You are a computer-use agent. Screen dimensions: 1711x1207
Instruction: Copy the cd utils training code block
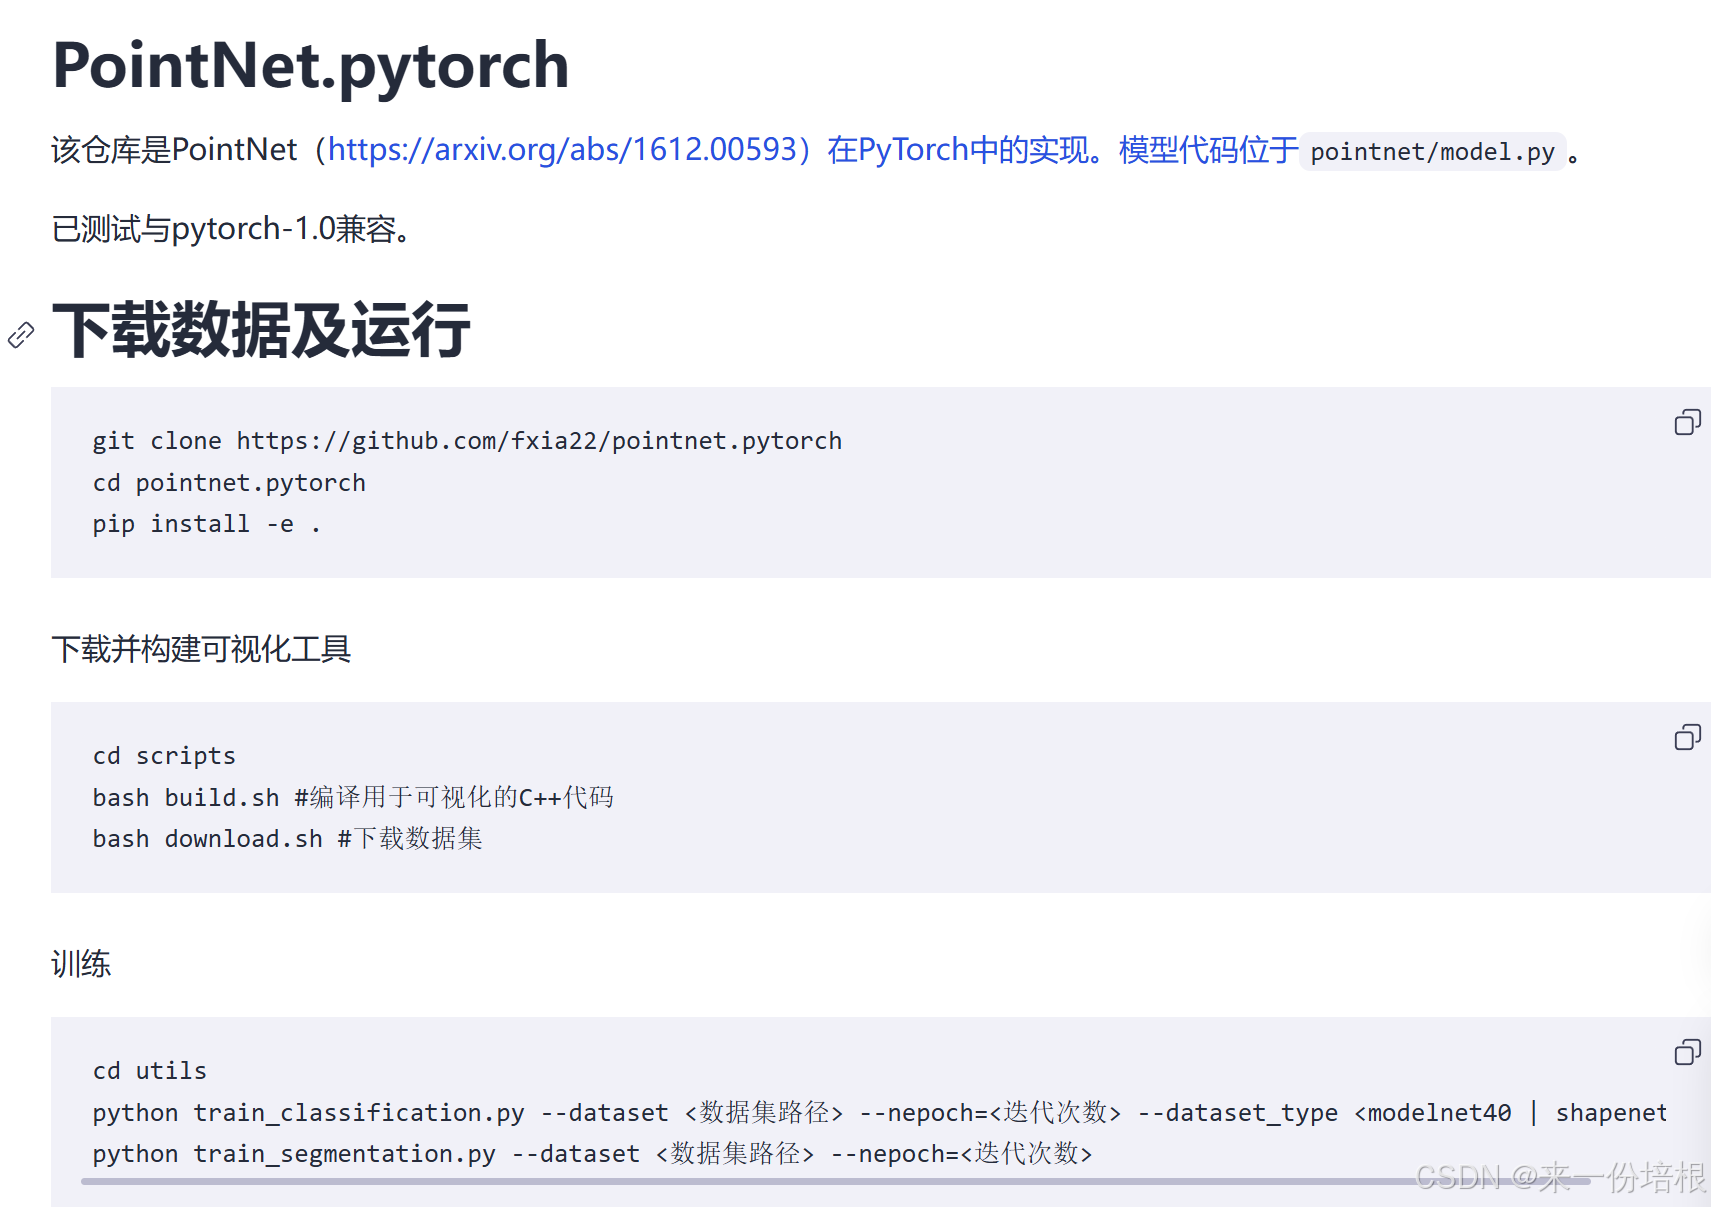(1687, 1052)
